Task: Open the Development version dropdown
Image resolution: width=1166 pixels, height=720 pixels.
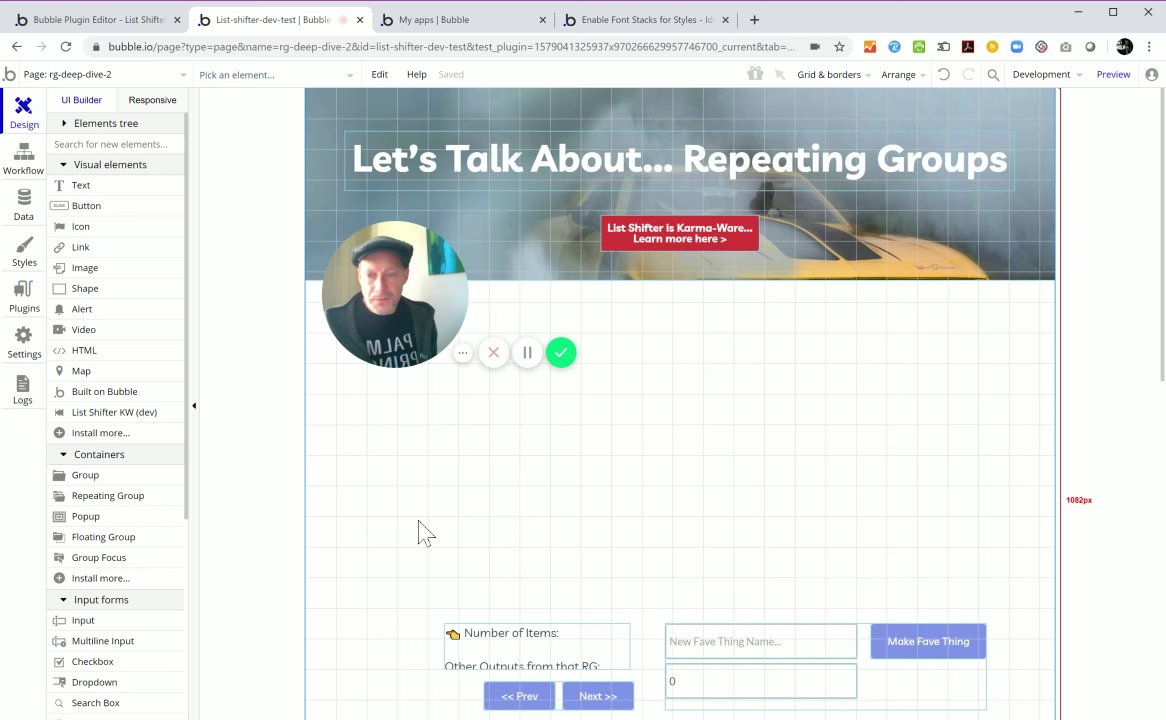Action: tap(1047, 74)
